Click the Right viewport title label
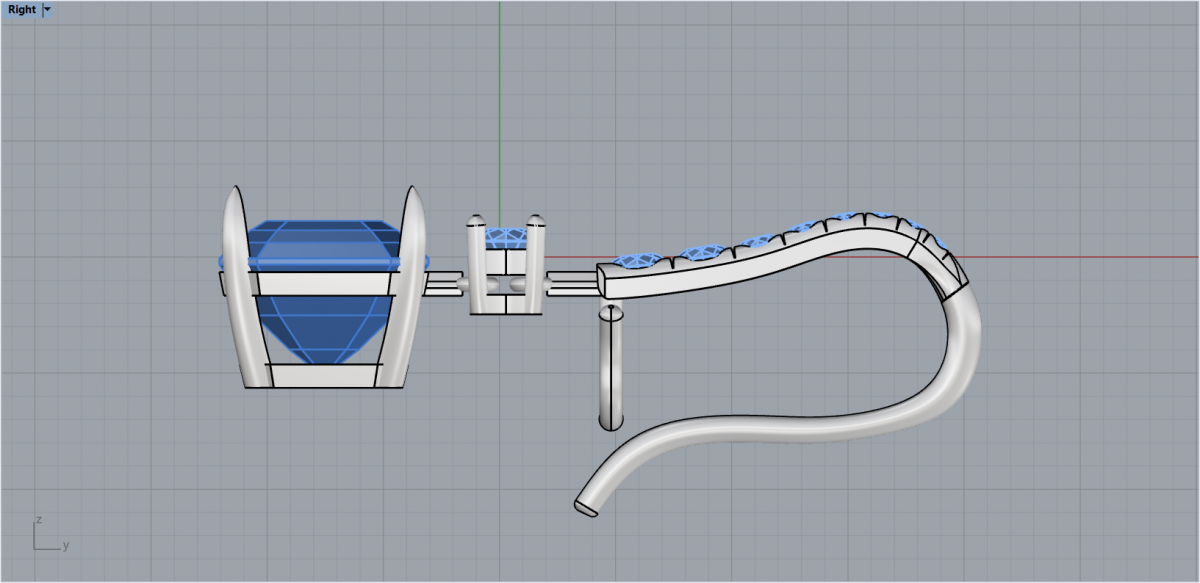This screenshot has height=583, width=1200. coord(21,10)
